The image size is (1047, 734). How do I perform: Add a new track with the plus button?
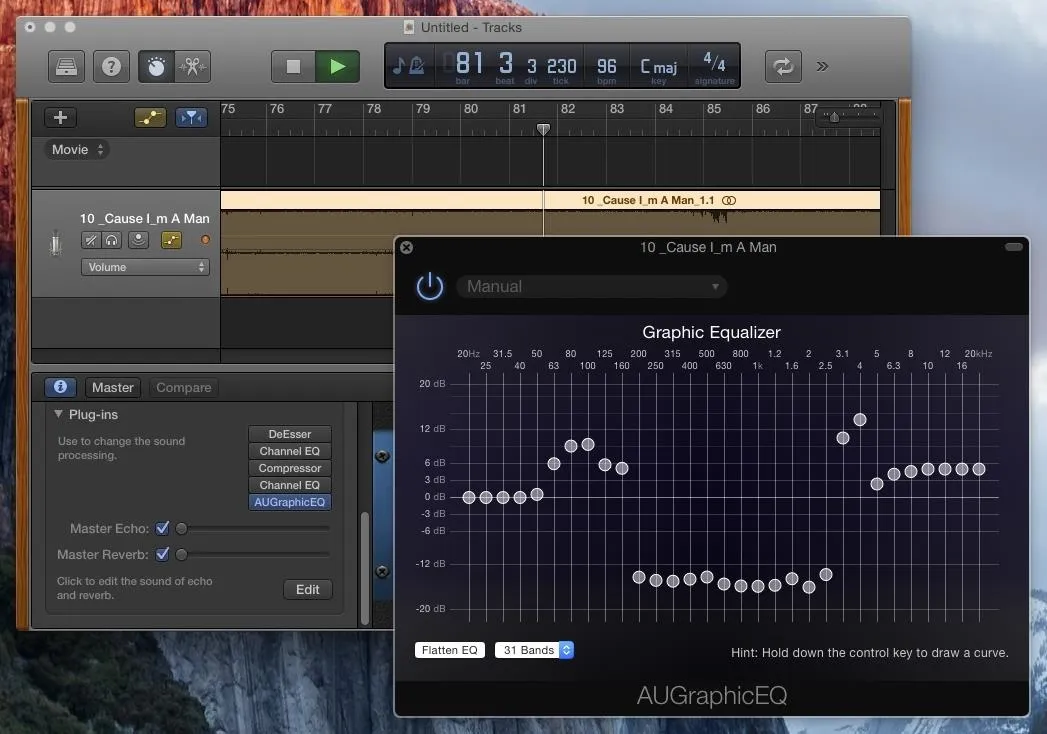point(60,118)
